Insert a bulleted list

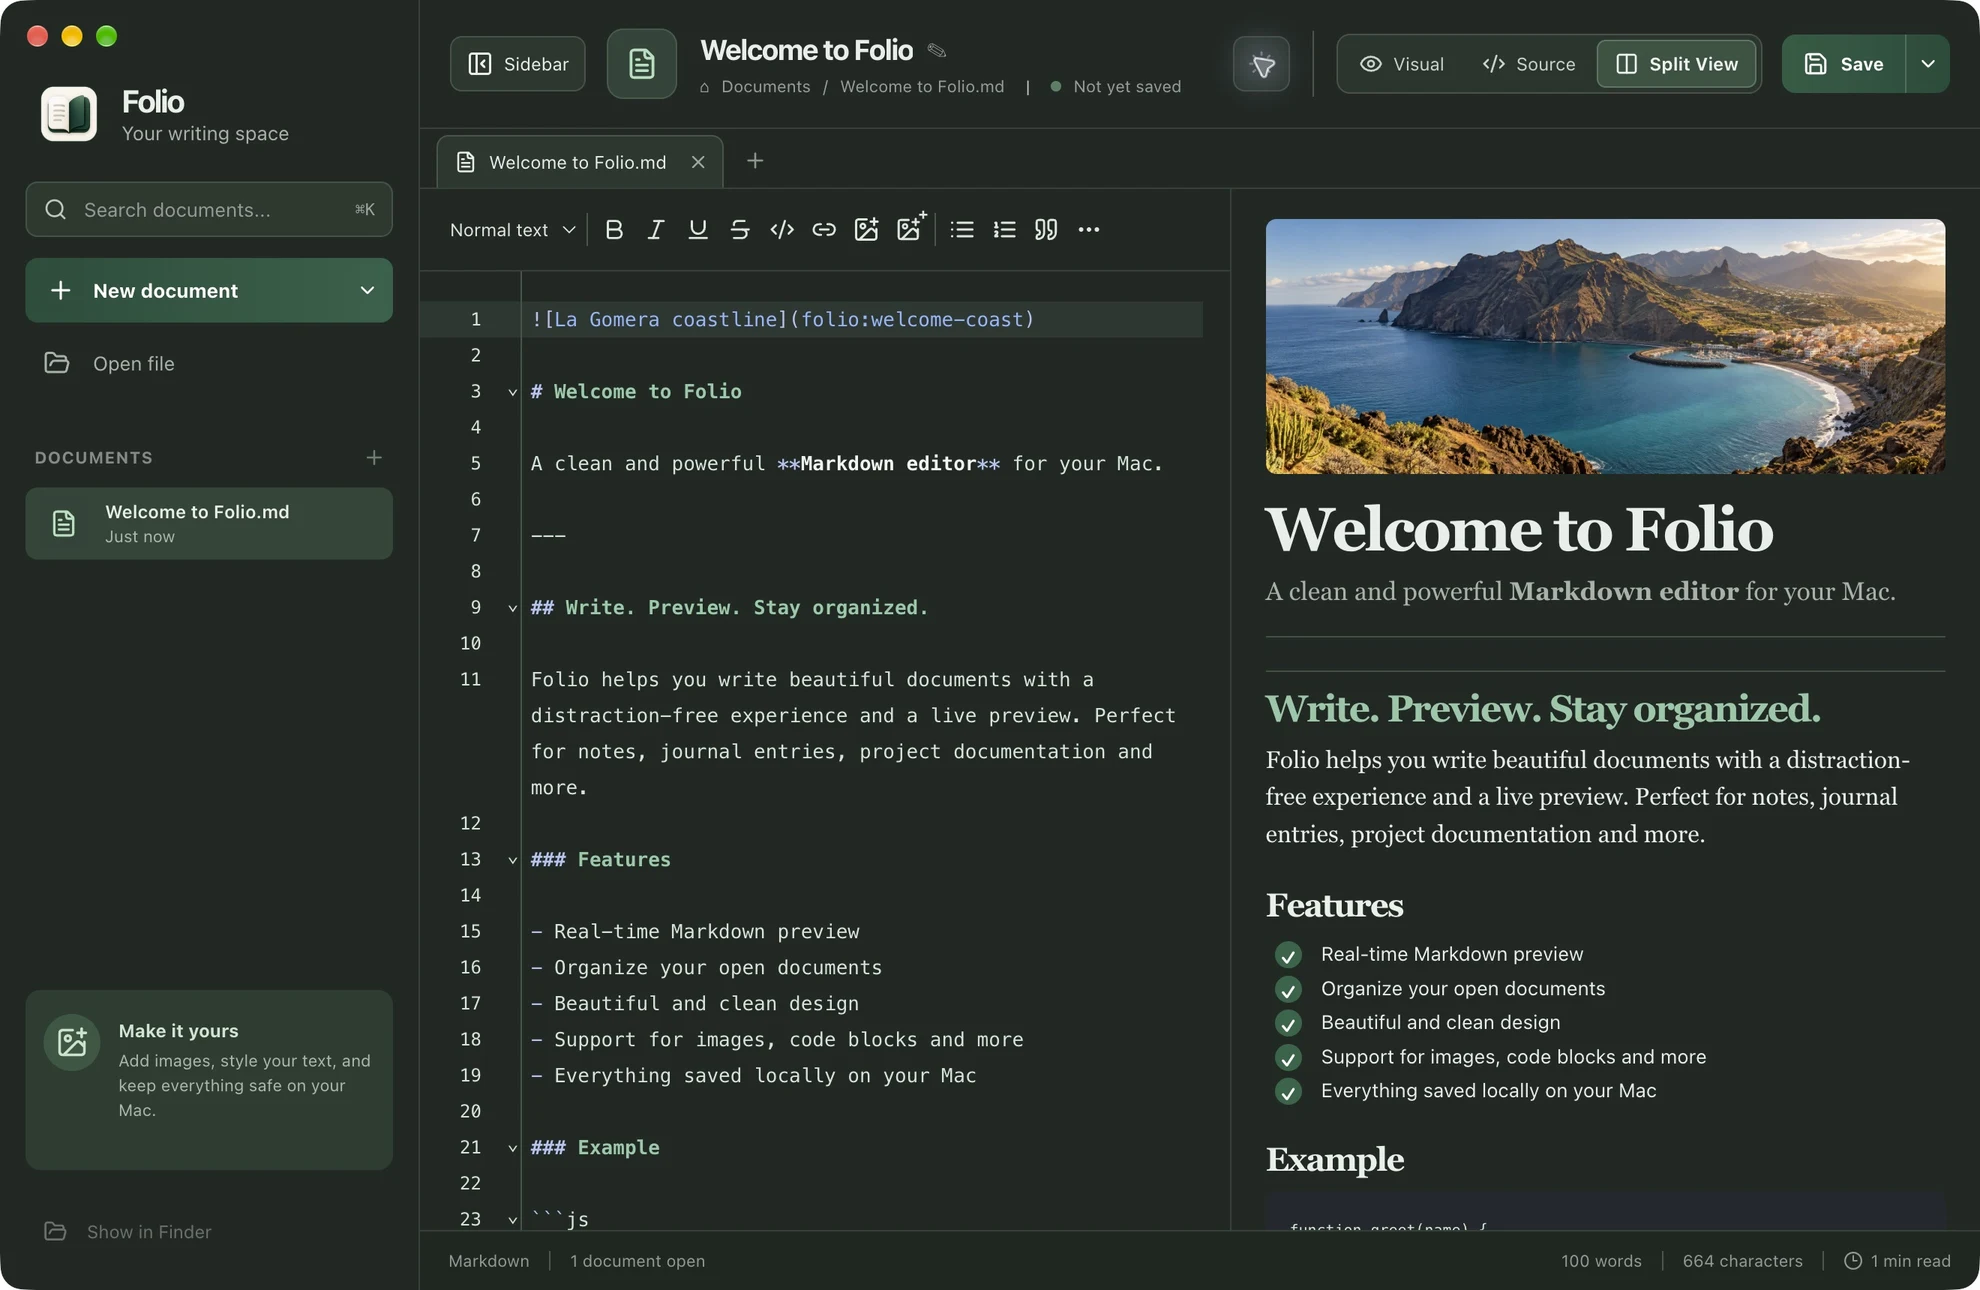tap(962, 230)
